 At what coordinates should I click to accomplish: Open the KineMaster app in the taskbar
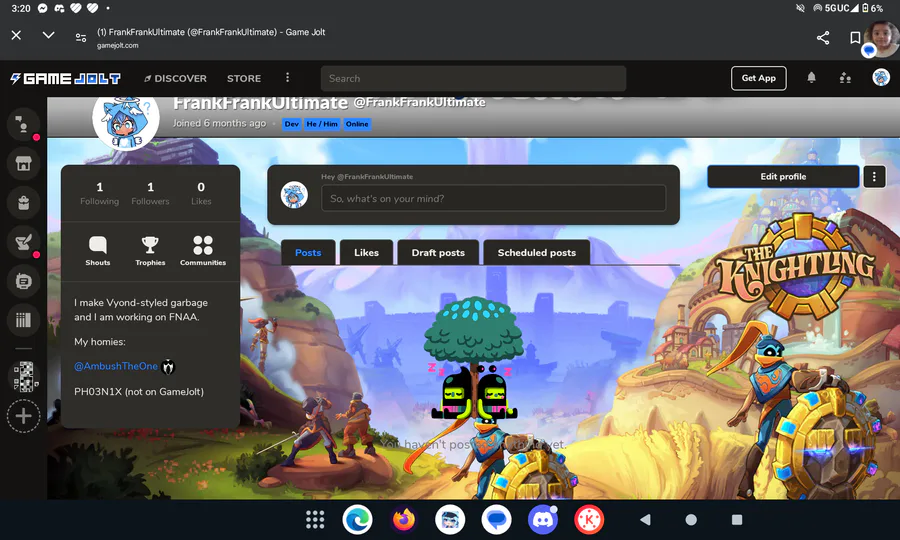(x=589, y=520)
